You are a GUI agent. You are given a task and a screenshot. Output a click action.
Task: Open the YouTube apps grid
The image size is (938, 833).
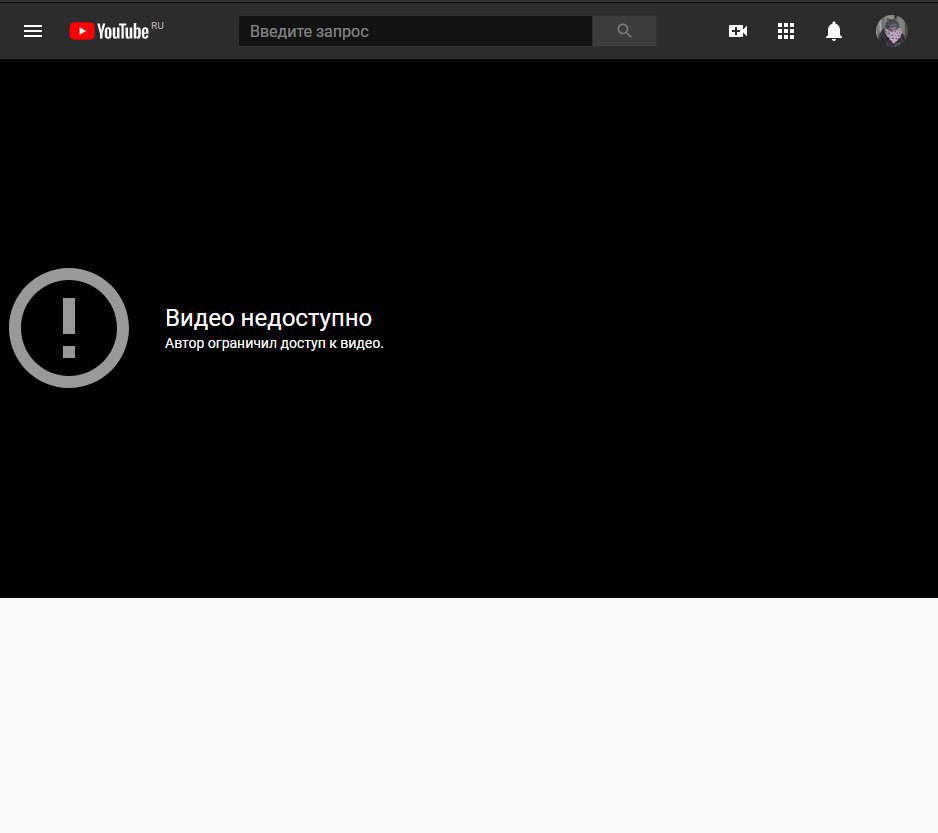(x=785, y=31)
